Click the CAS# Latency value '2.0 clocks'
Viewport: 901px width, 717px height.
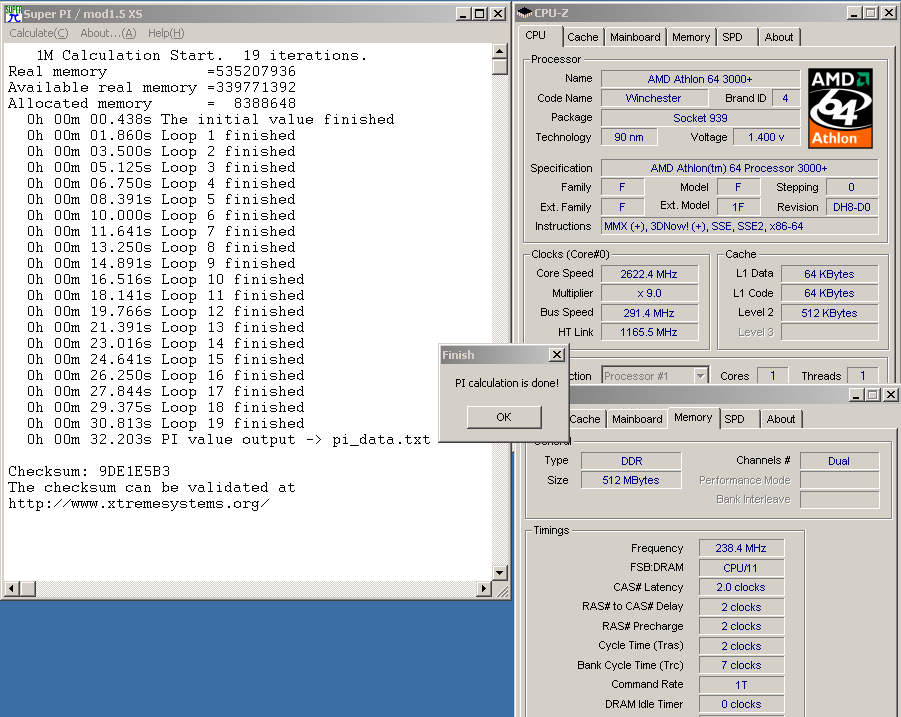coord(741,588)
